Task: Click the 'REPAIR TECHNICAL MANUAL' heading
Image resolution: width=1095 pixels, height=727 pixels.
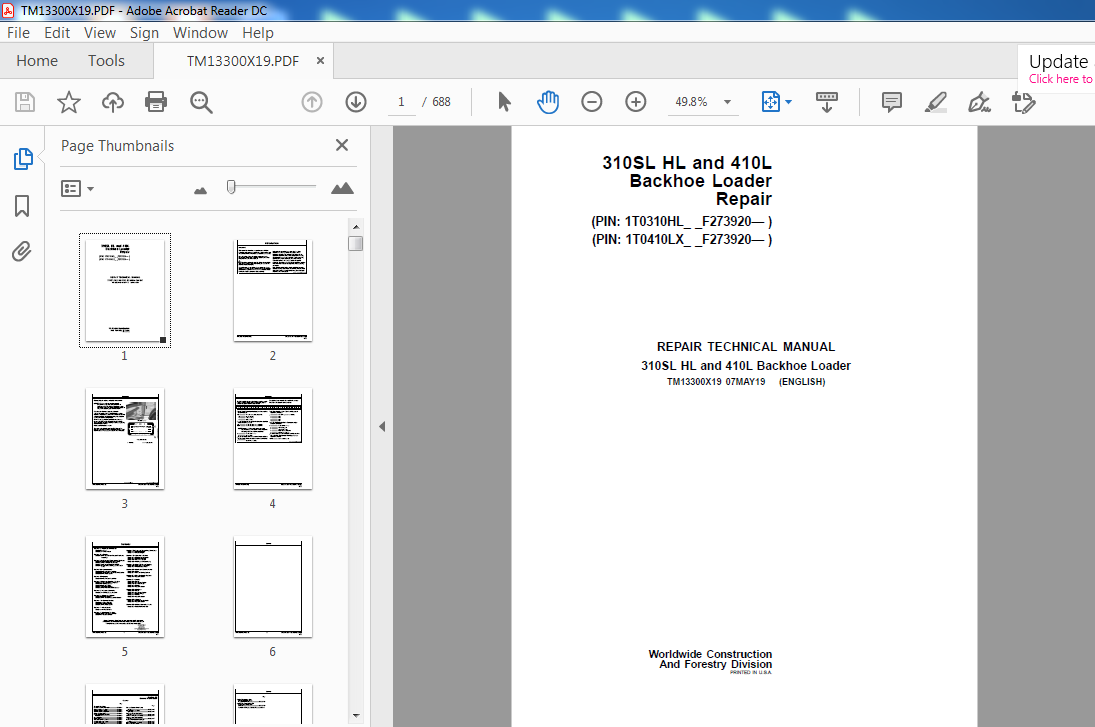Action: tap(746, 346)
